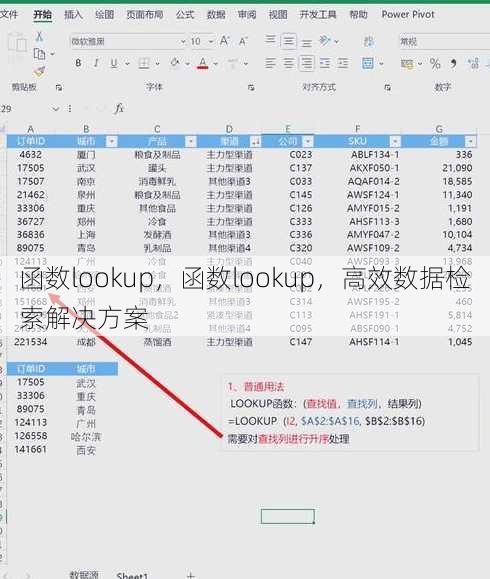490x579 pixels.
Task: Open the 审阅 ribbon tab
Action: tap(247, 15)
